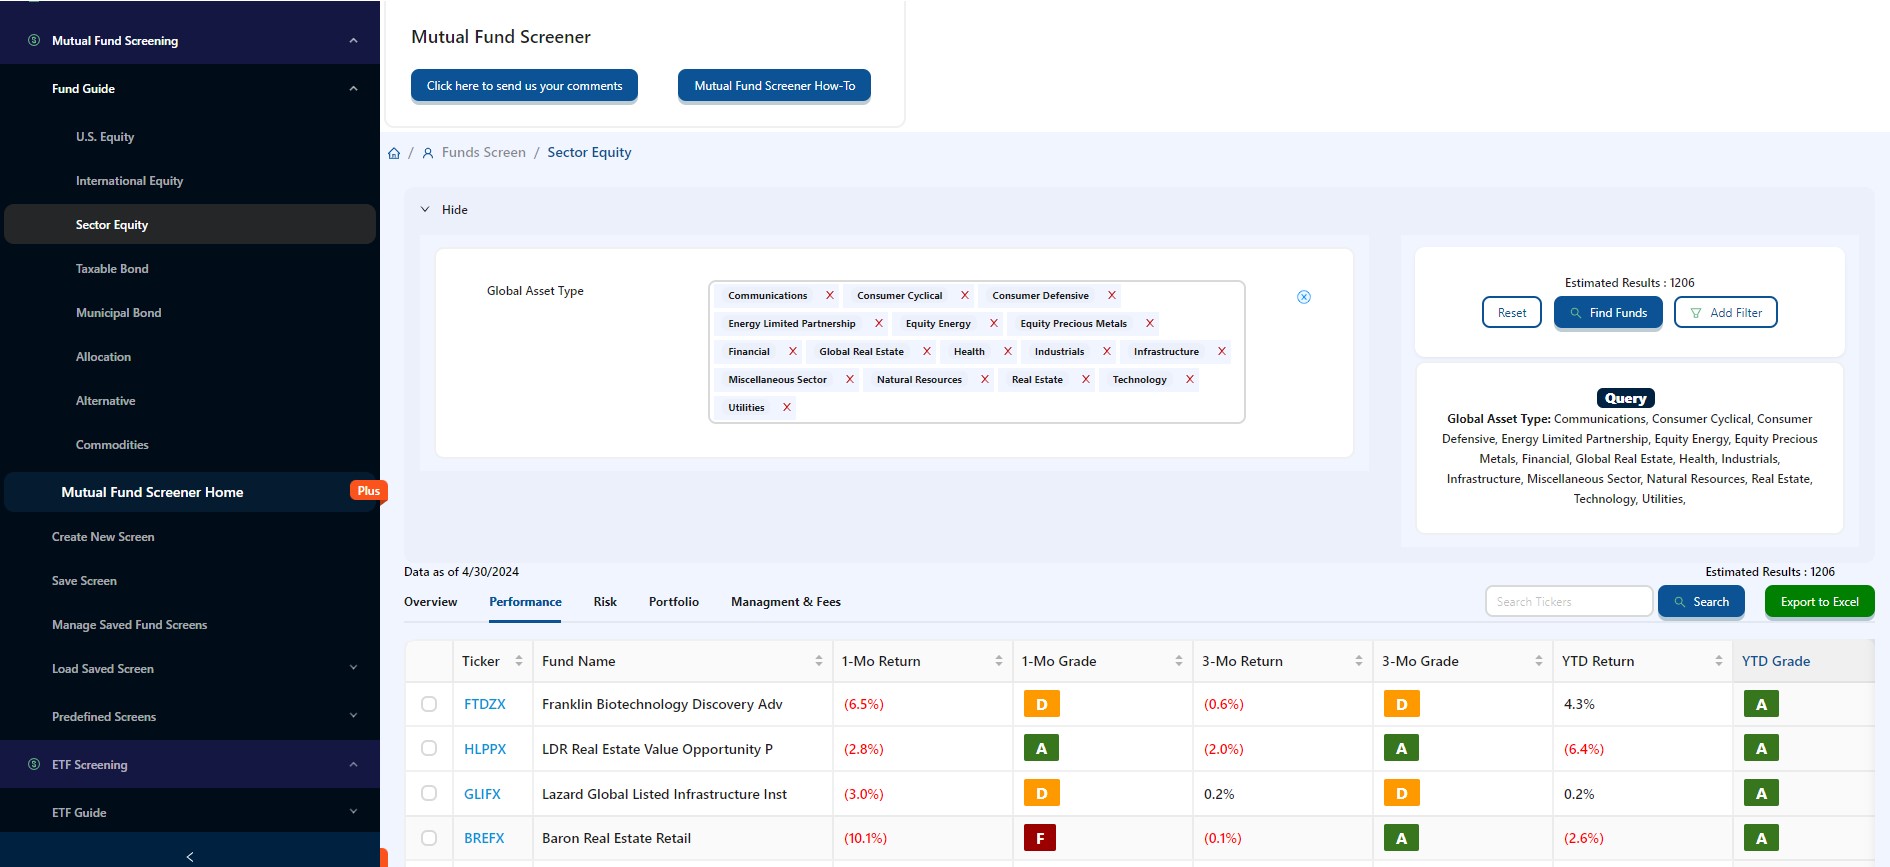Remove the Utilities filter tag

(786, 407)
